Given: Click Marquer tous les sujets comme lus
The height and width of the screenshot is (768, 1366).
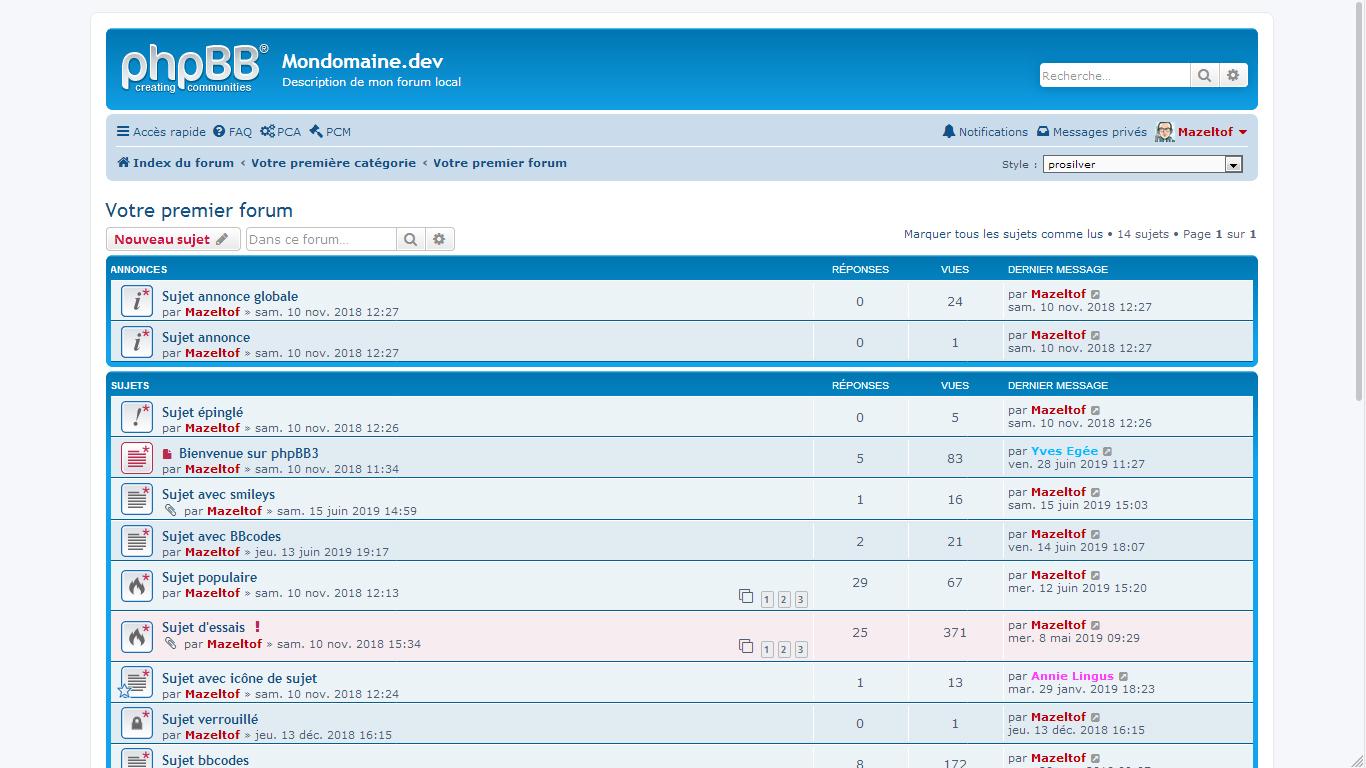Looking at the screenshot, I should coord(1003,234).
